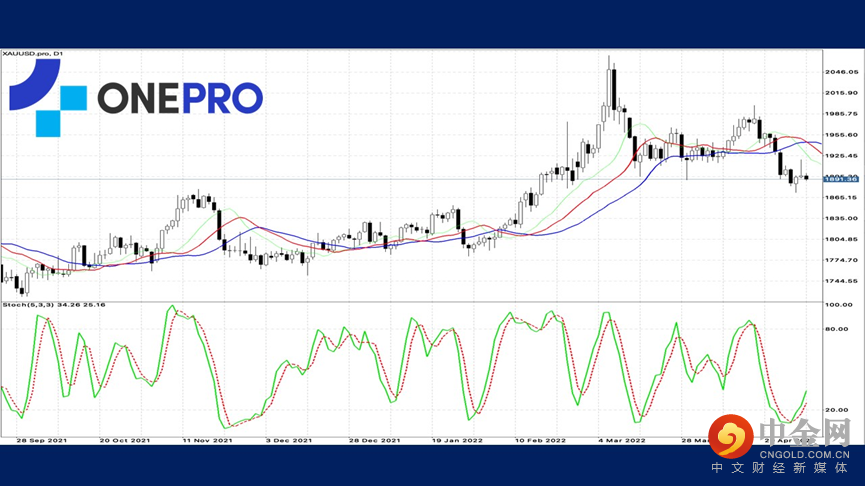865x486 pixels.
Task: Click the CNGOLD round logo icon
Action: pyautogui.click(x=731, y=437)
